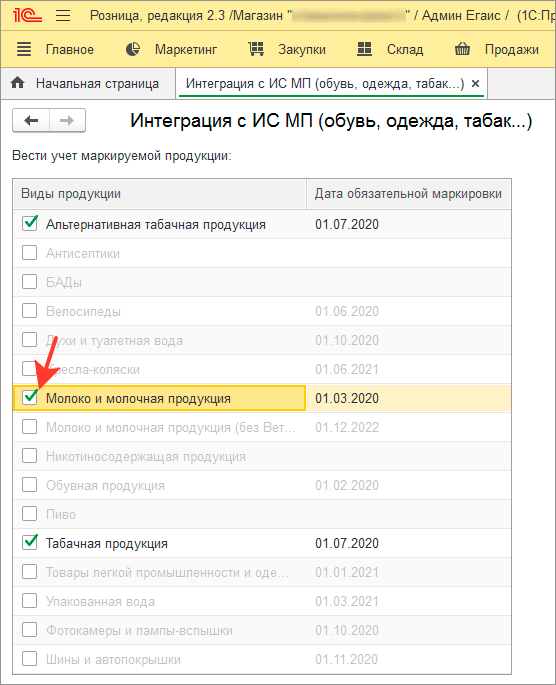The width and height of the screenshot is (556, 685).
Task: Navigate forward with right arrow button
Action: 67,120
